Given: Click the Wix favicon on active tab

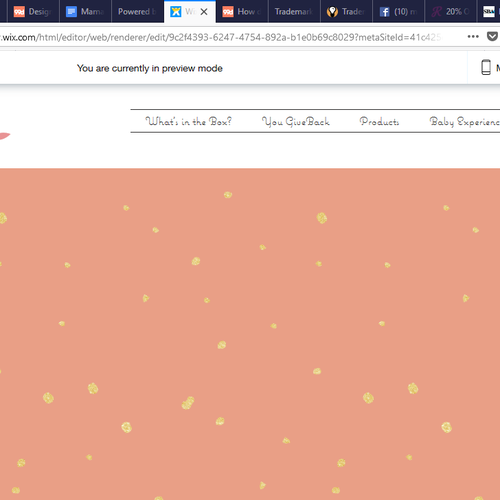Looking at the screenshot, I should coord(176,12).
